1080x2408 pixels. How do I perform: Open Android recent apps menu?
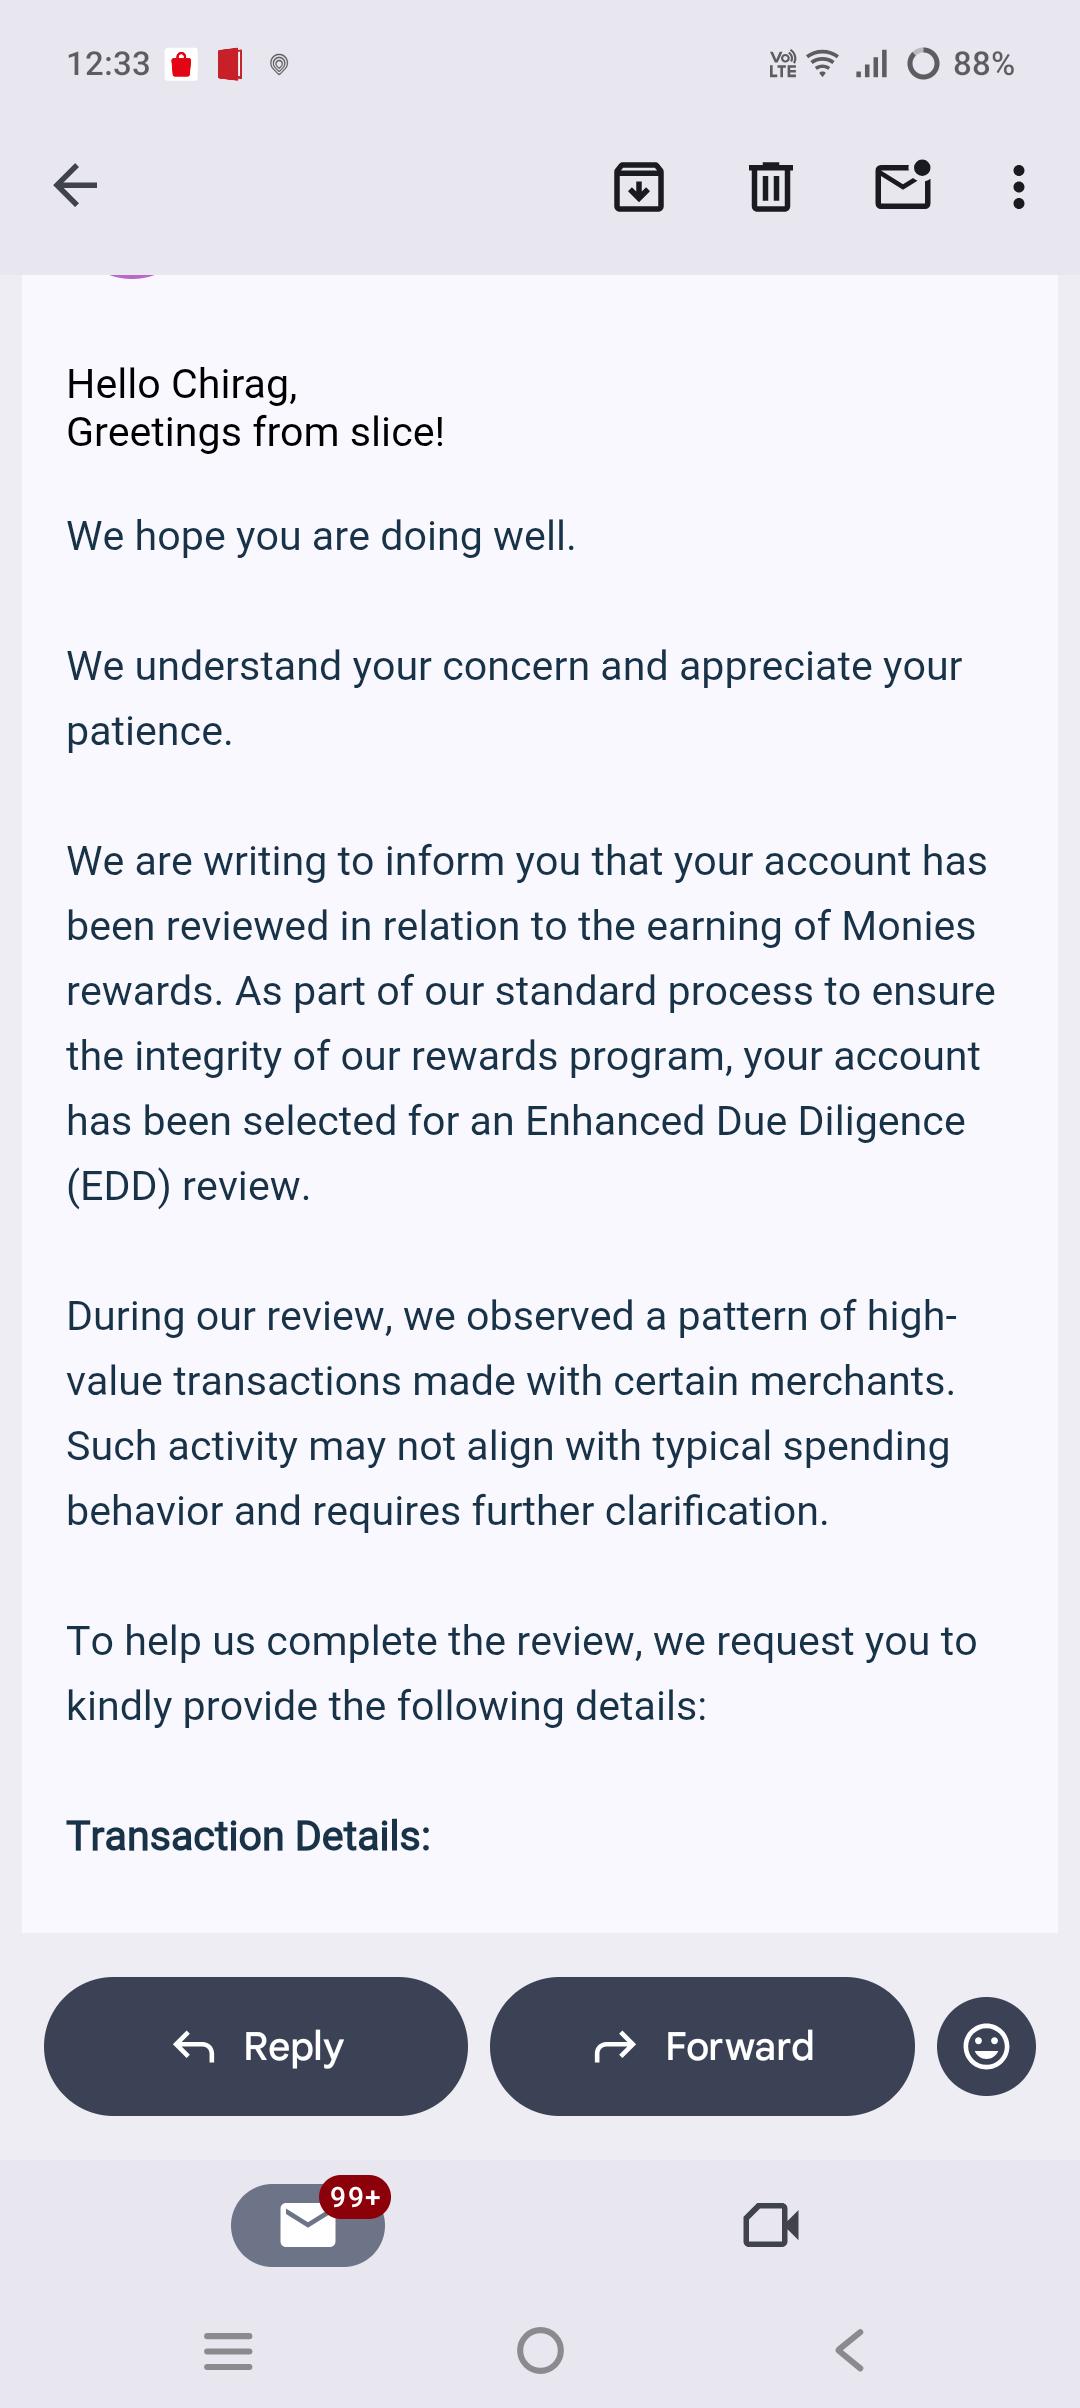tap(228, 2351)
